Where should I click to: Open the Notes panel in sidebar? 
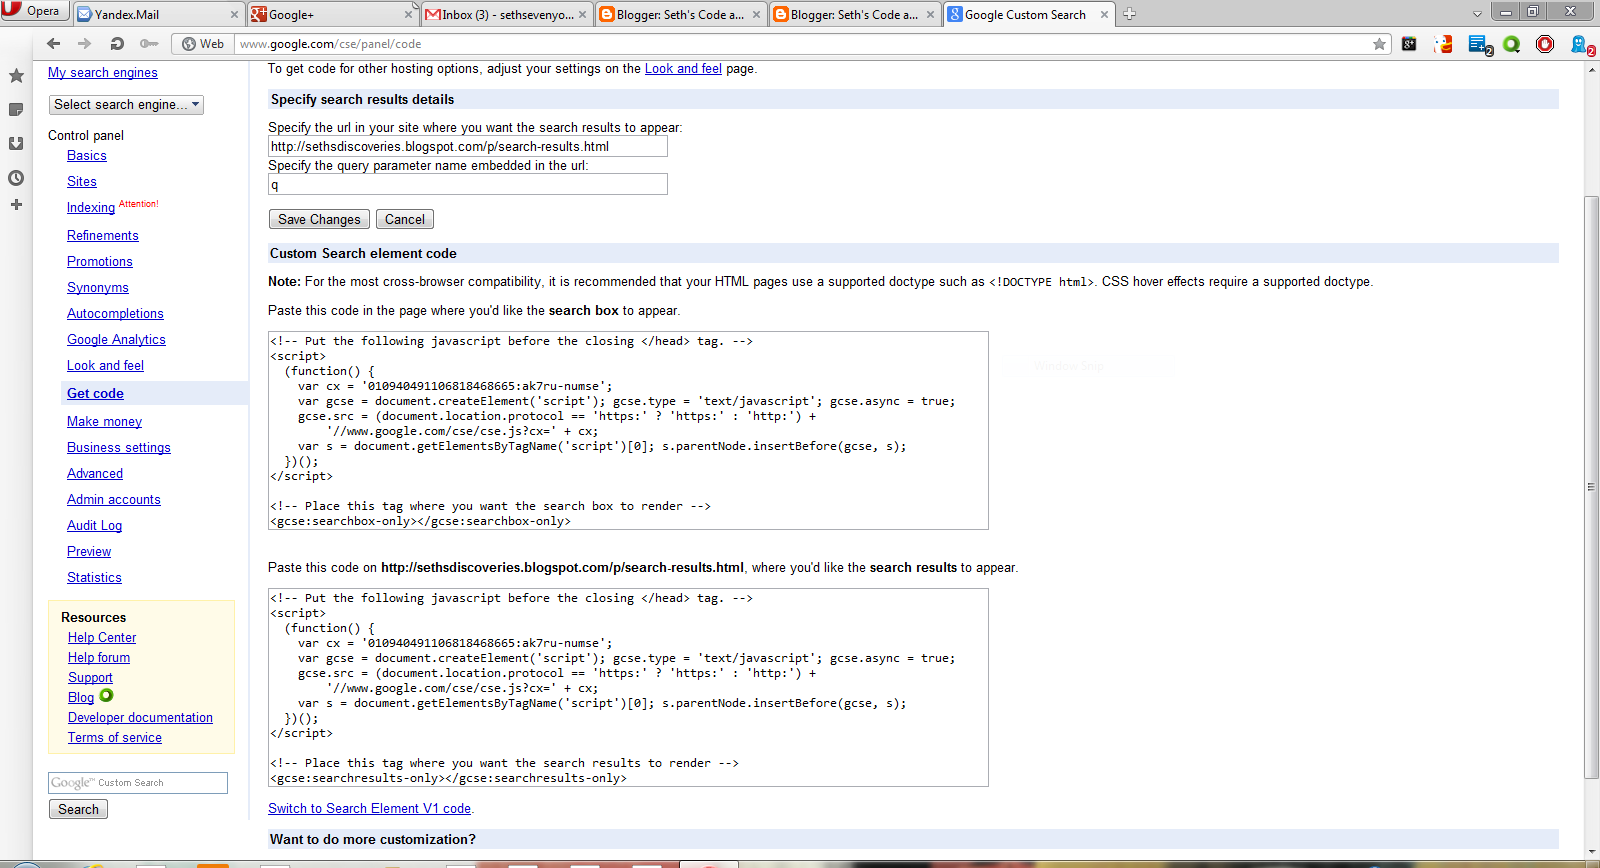click(x=16, y=110)
